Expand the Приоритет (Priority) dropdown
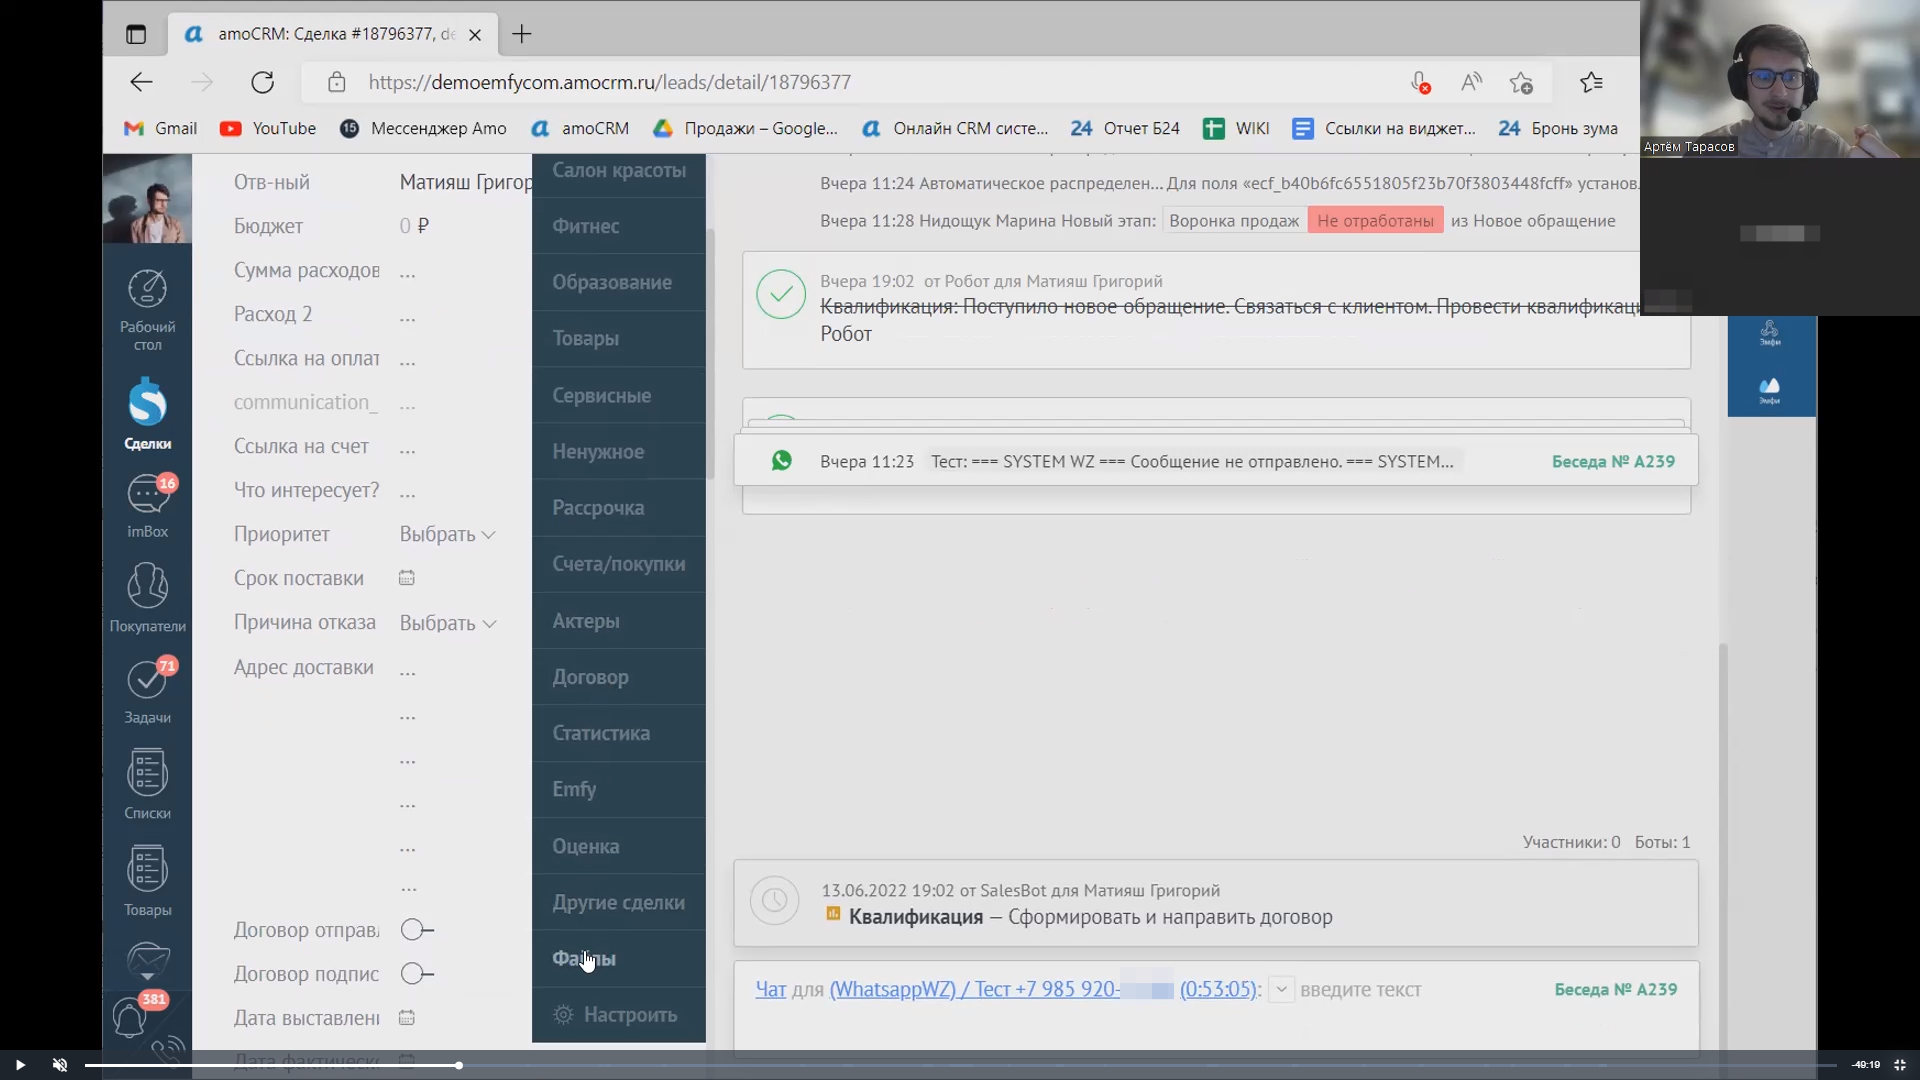The width and height of the screenshot is (1920, 1080). point(447,534)
